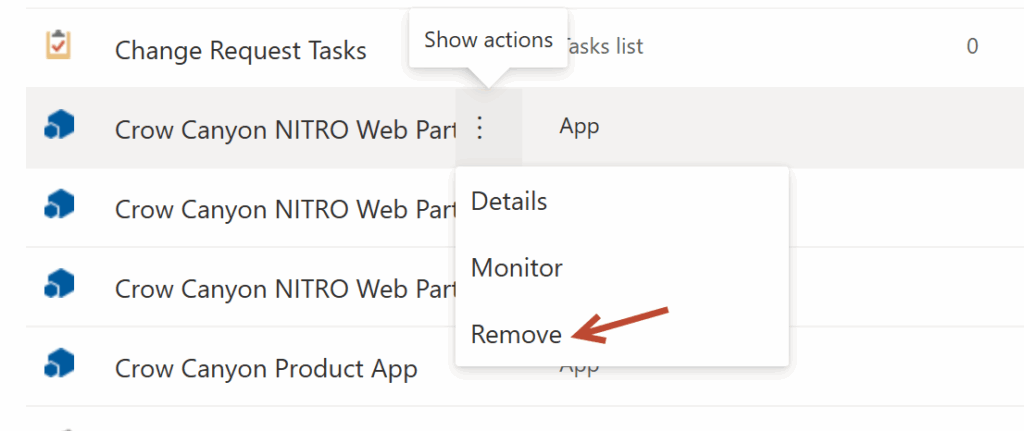Screen dimensions: 1024x431
Task: Open the second Crow Canyon NITRO Web Part
Action: (x=285, y=210)
